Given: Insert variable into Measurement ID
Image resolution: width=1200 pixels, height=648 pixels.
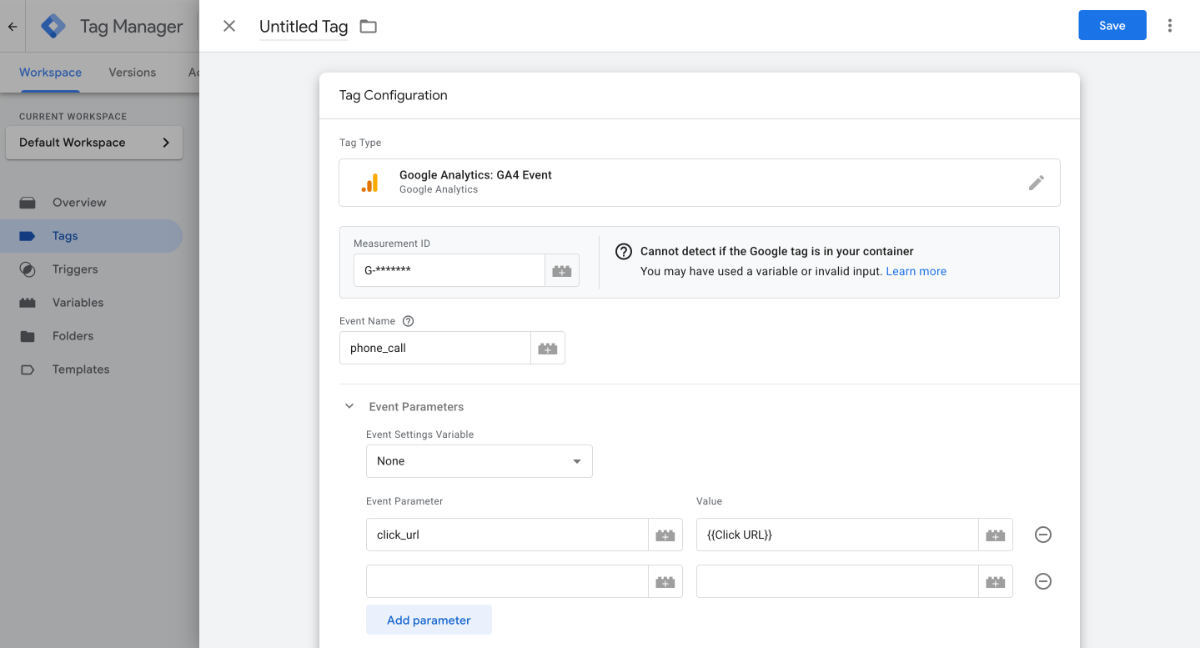Looking at the screenshot, I should [x=562, y=270].
